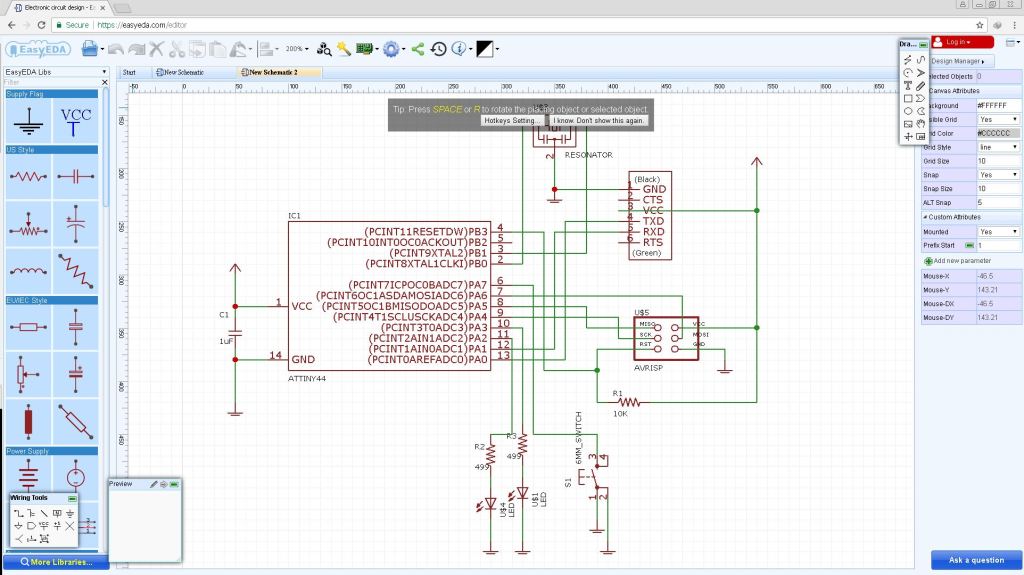
Task: Select the Ellipse tool in Drawing Tools
Action: click(x=908, y=111)
